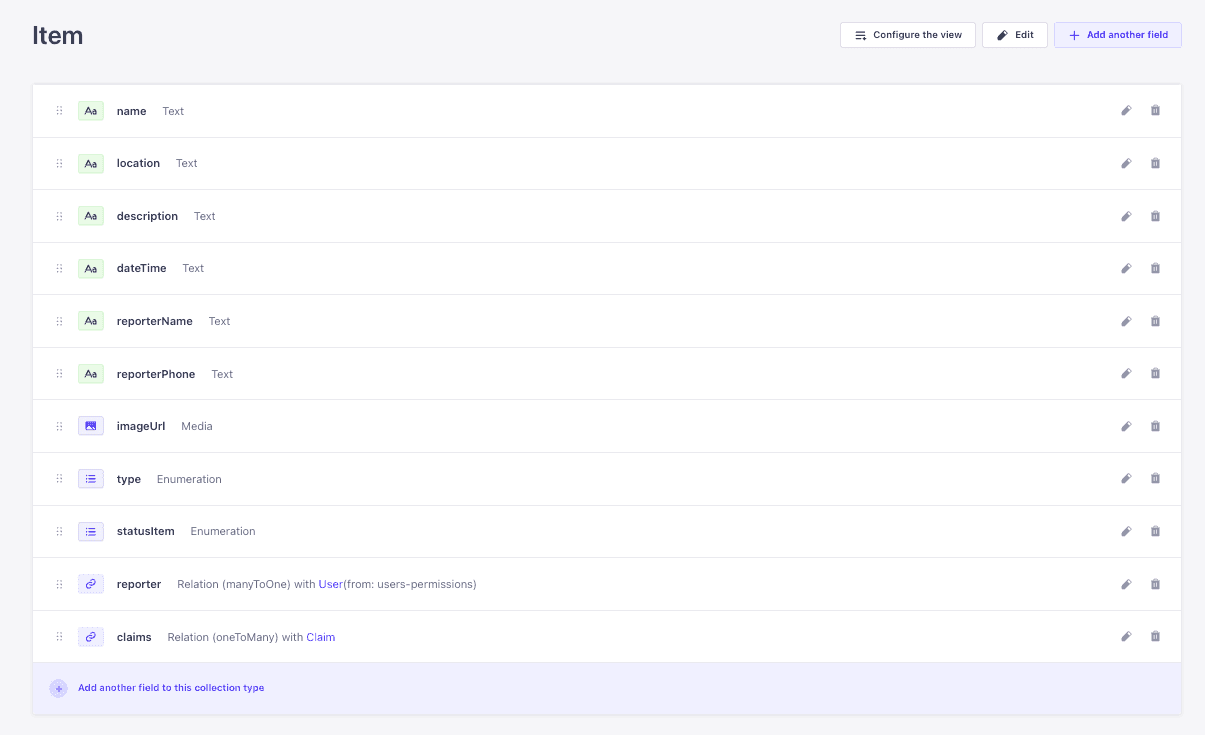Delete the type enumeration field

click(x=1155, y=479)
